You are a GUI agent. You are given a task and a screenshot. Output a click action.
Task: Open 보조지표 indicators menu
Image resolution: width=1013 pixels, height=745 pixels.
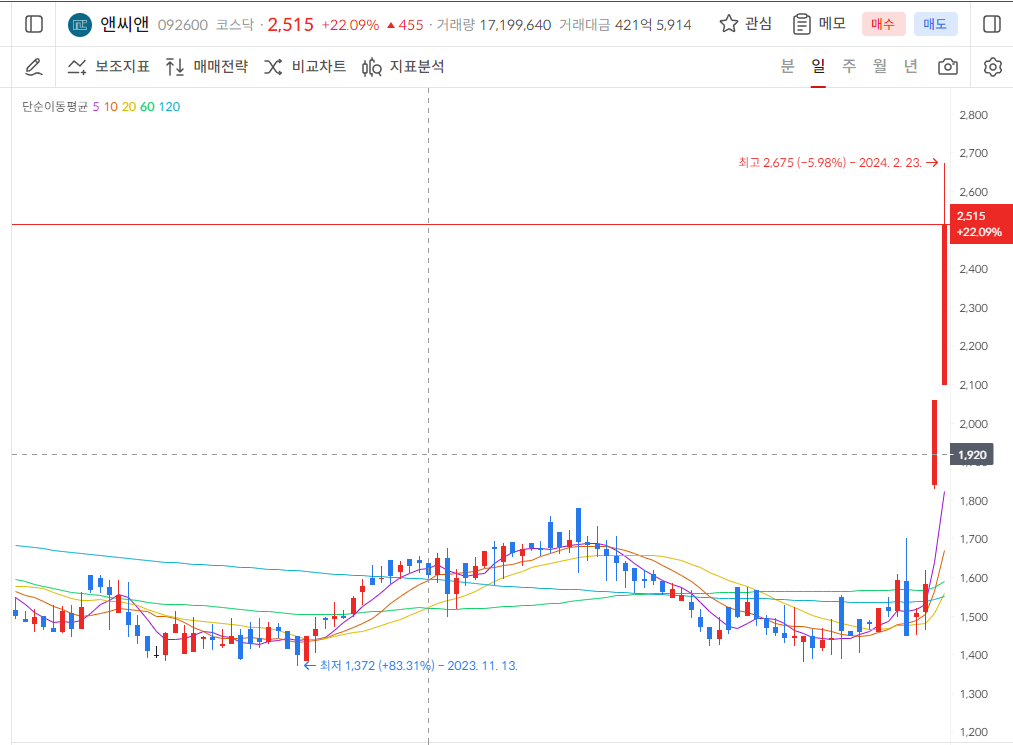tap(109, 67)
